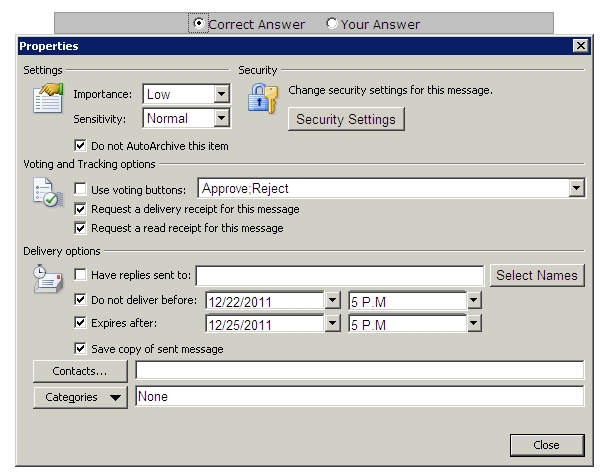The height and width of the screenshot is (474, 606).
Task: Click the Security Settings button
Action: 346,119
